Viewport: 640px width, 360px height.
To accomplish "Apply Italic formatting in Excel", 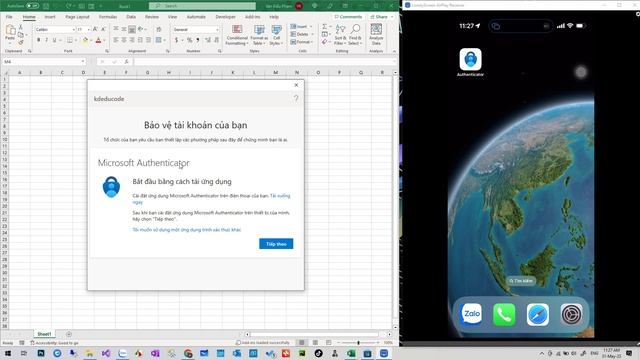I will pyautogui.click(x=46, y=40).
